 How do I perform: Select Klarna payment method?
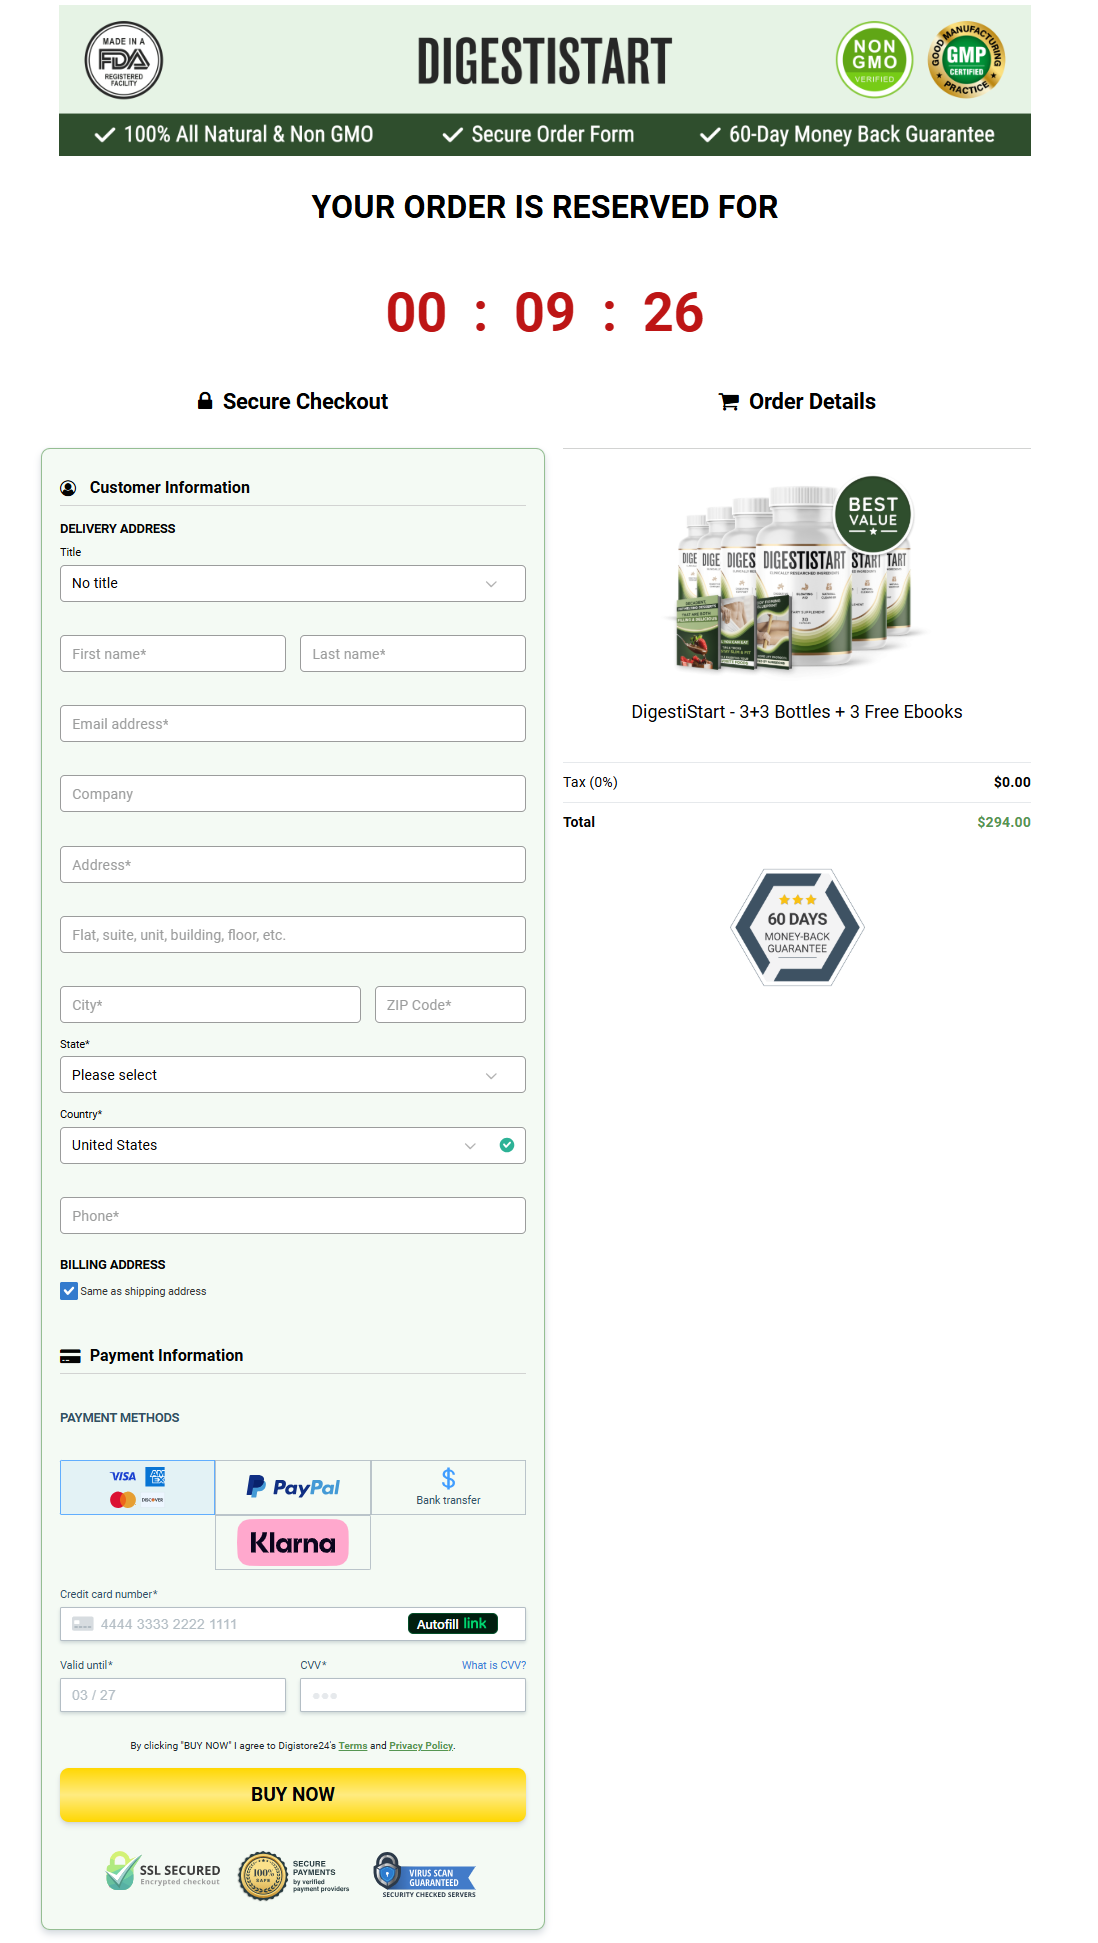click(293, 1542)
